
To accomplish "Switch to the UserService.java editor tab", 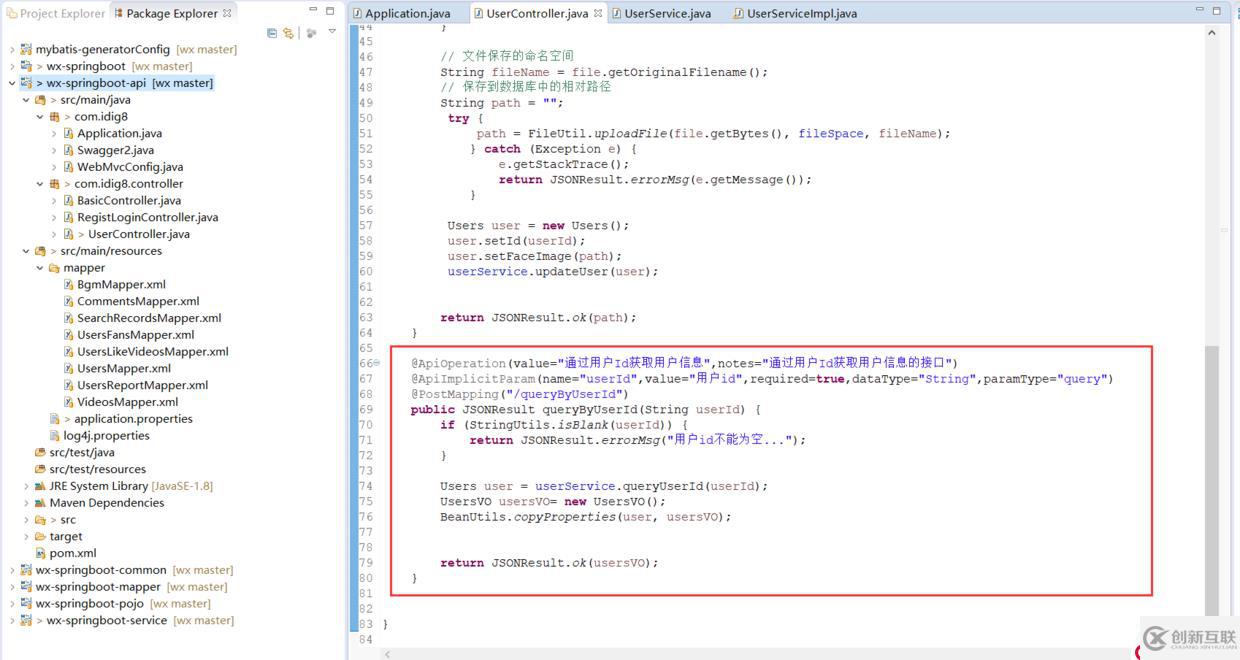I will (660, 13).
